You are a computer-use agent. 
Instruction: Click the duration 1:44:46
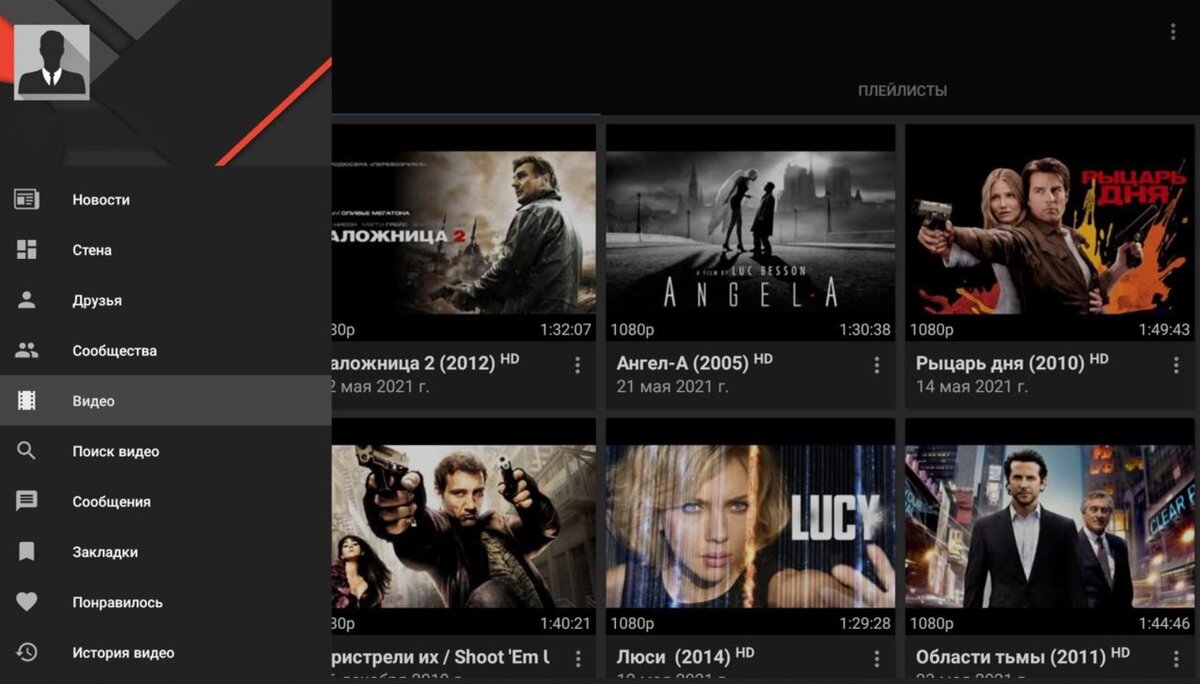(1164, 623)
